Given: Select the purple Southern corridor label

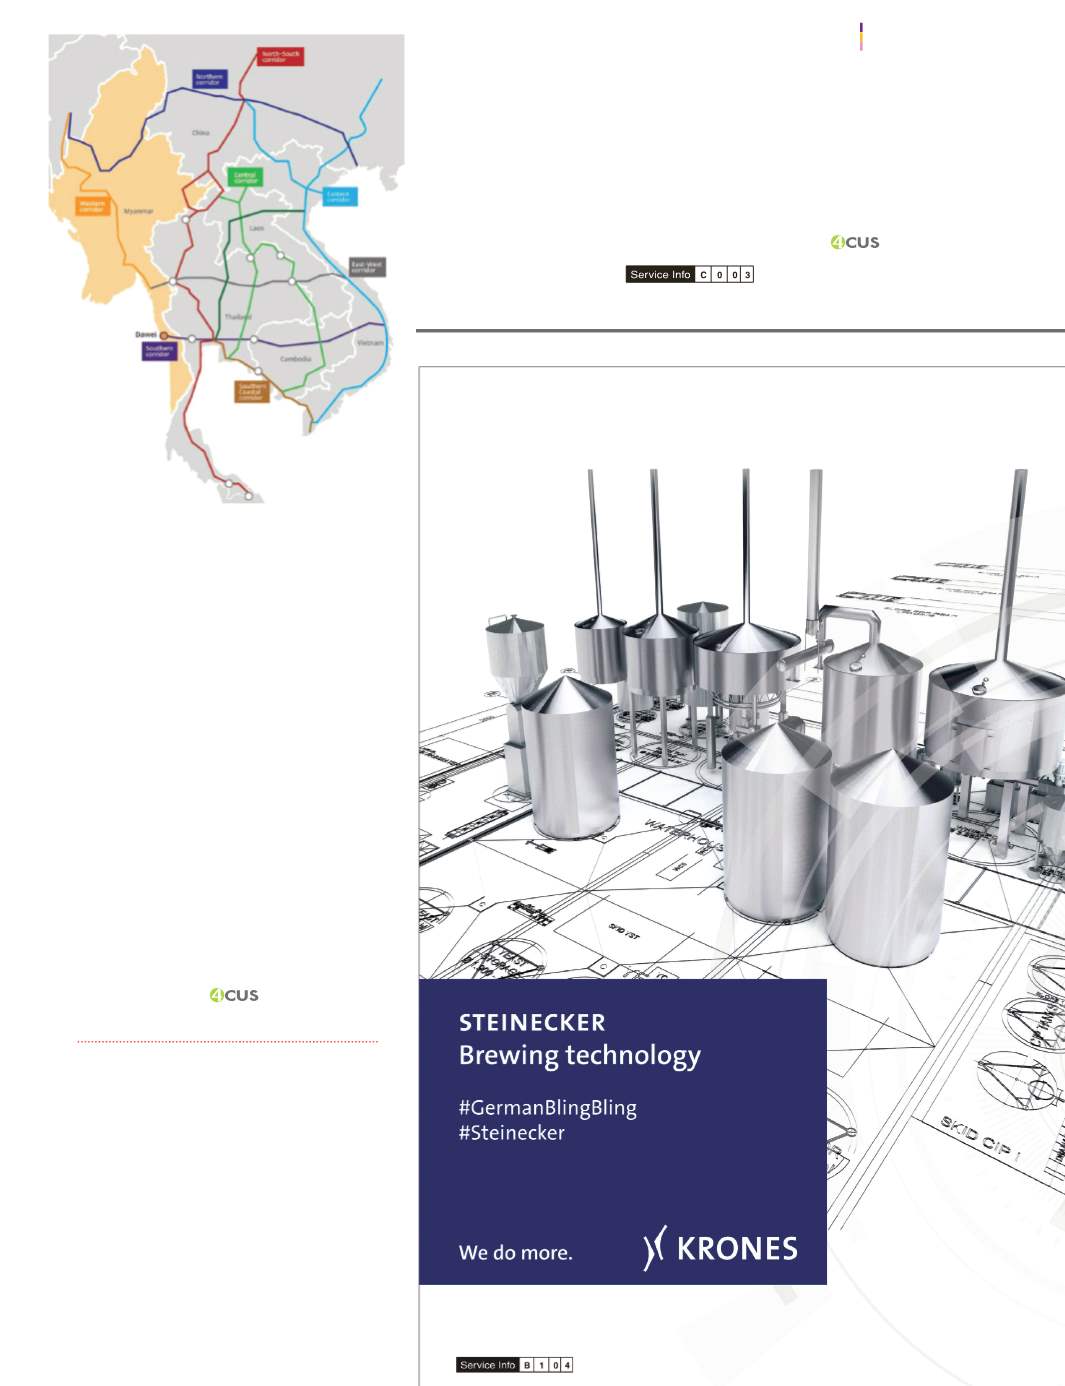Looking at the screenshot, I should point(158,350).
